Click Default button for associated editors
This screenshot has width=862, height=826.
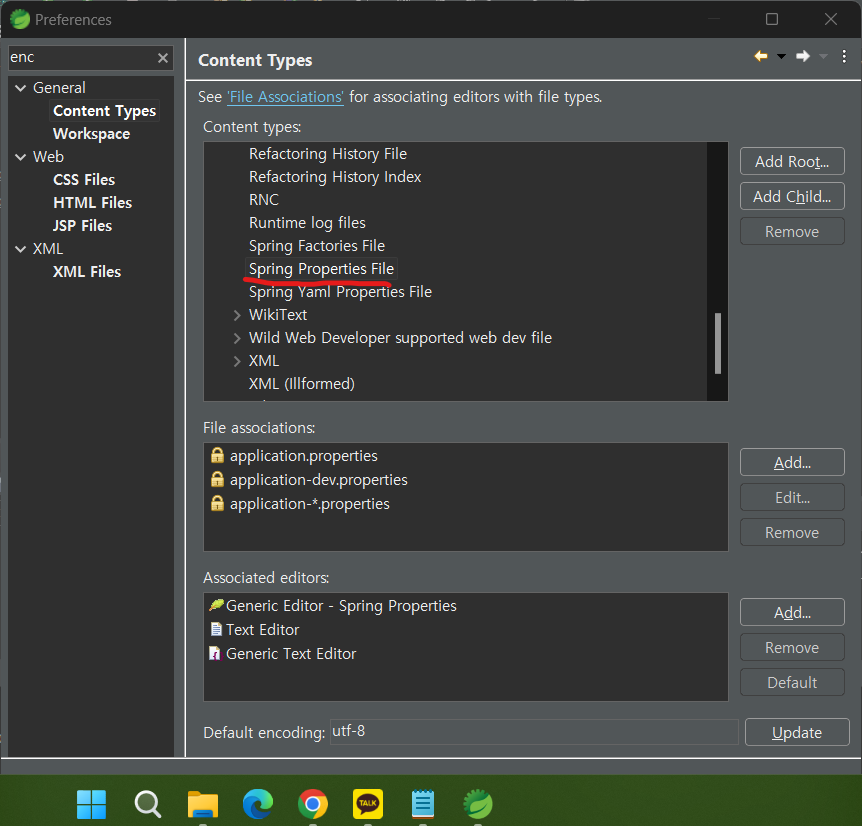tap(792, 683)
